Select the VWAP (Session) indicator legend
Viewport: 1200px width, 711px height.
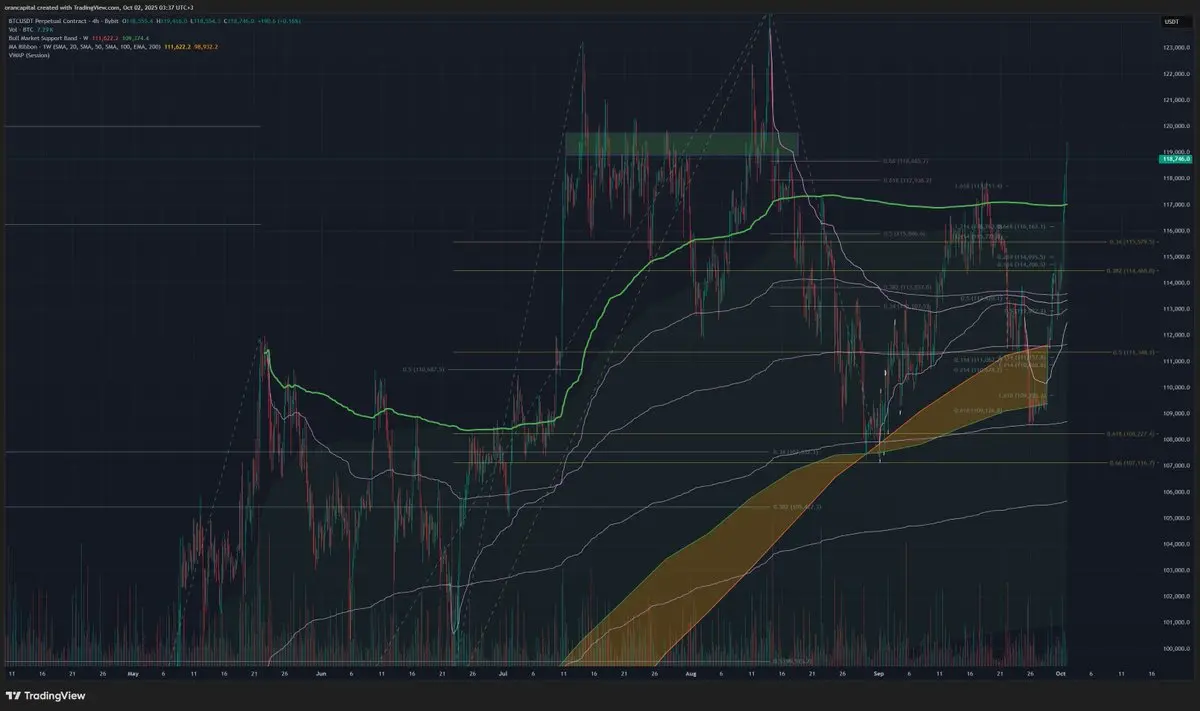click(30, 56)
